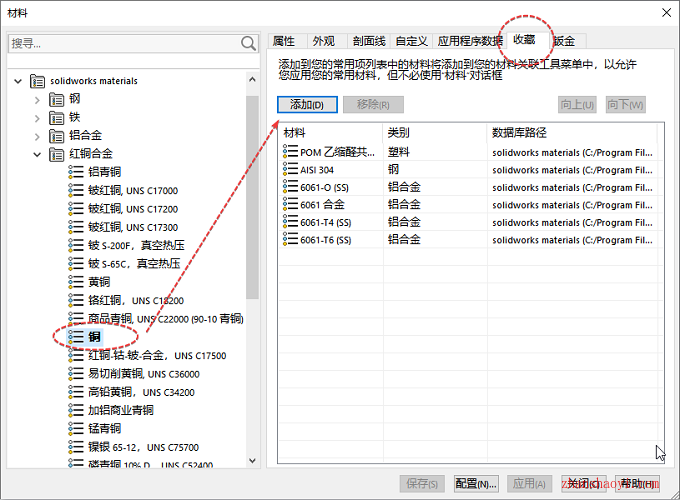Expand the 钢 category

tap(37, 100)
